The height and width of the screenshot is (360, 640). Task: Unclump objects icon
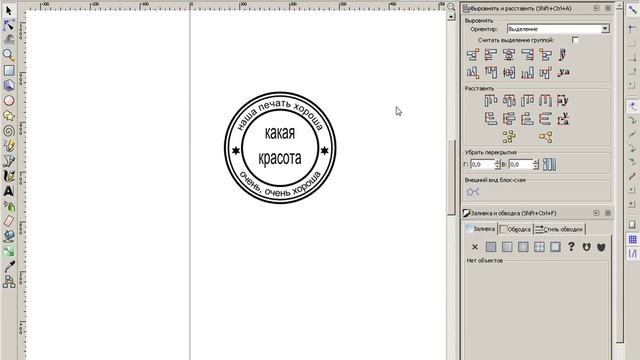tap(545, 137)
